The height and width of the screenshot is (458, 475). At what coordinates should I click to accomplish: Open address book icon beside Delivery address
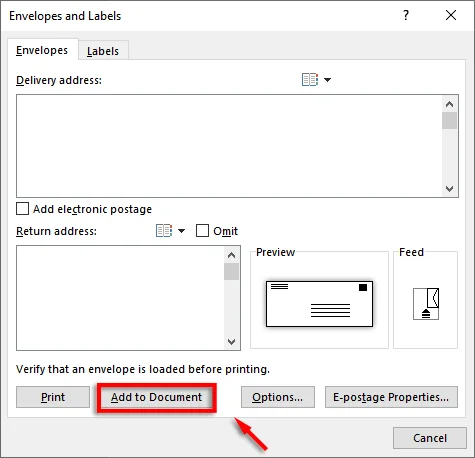[310, 80]
